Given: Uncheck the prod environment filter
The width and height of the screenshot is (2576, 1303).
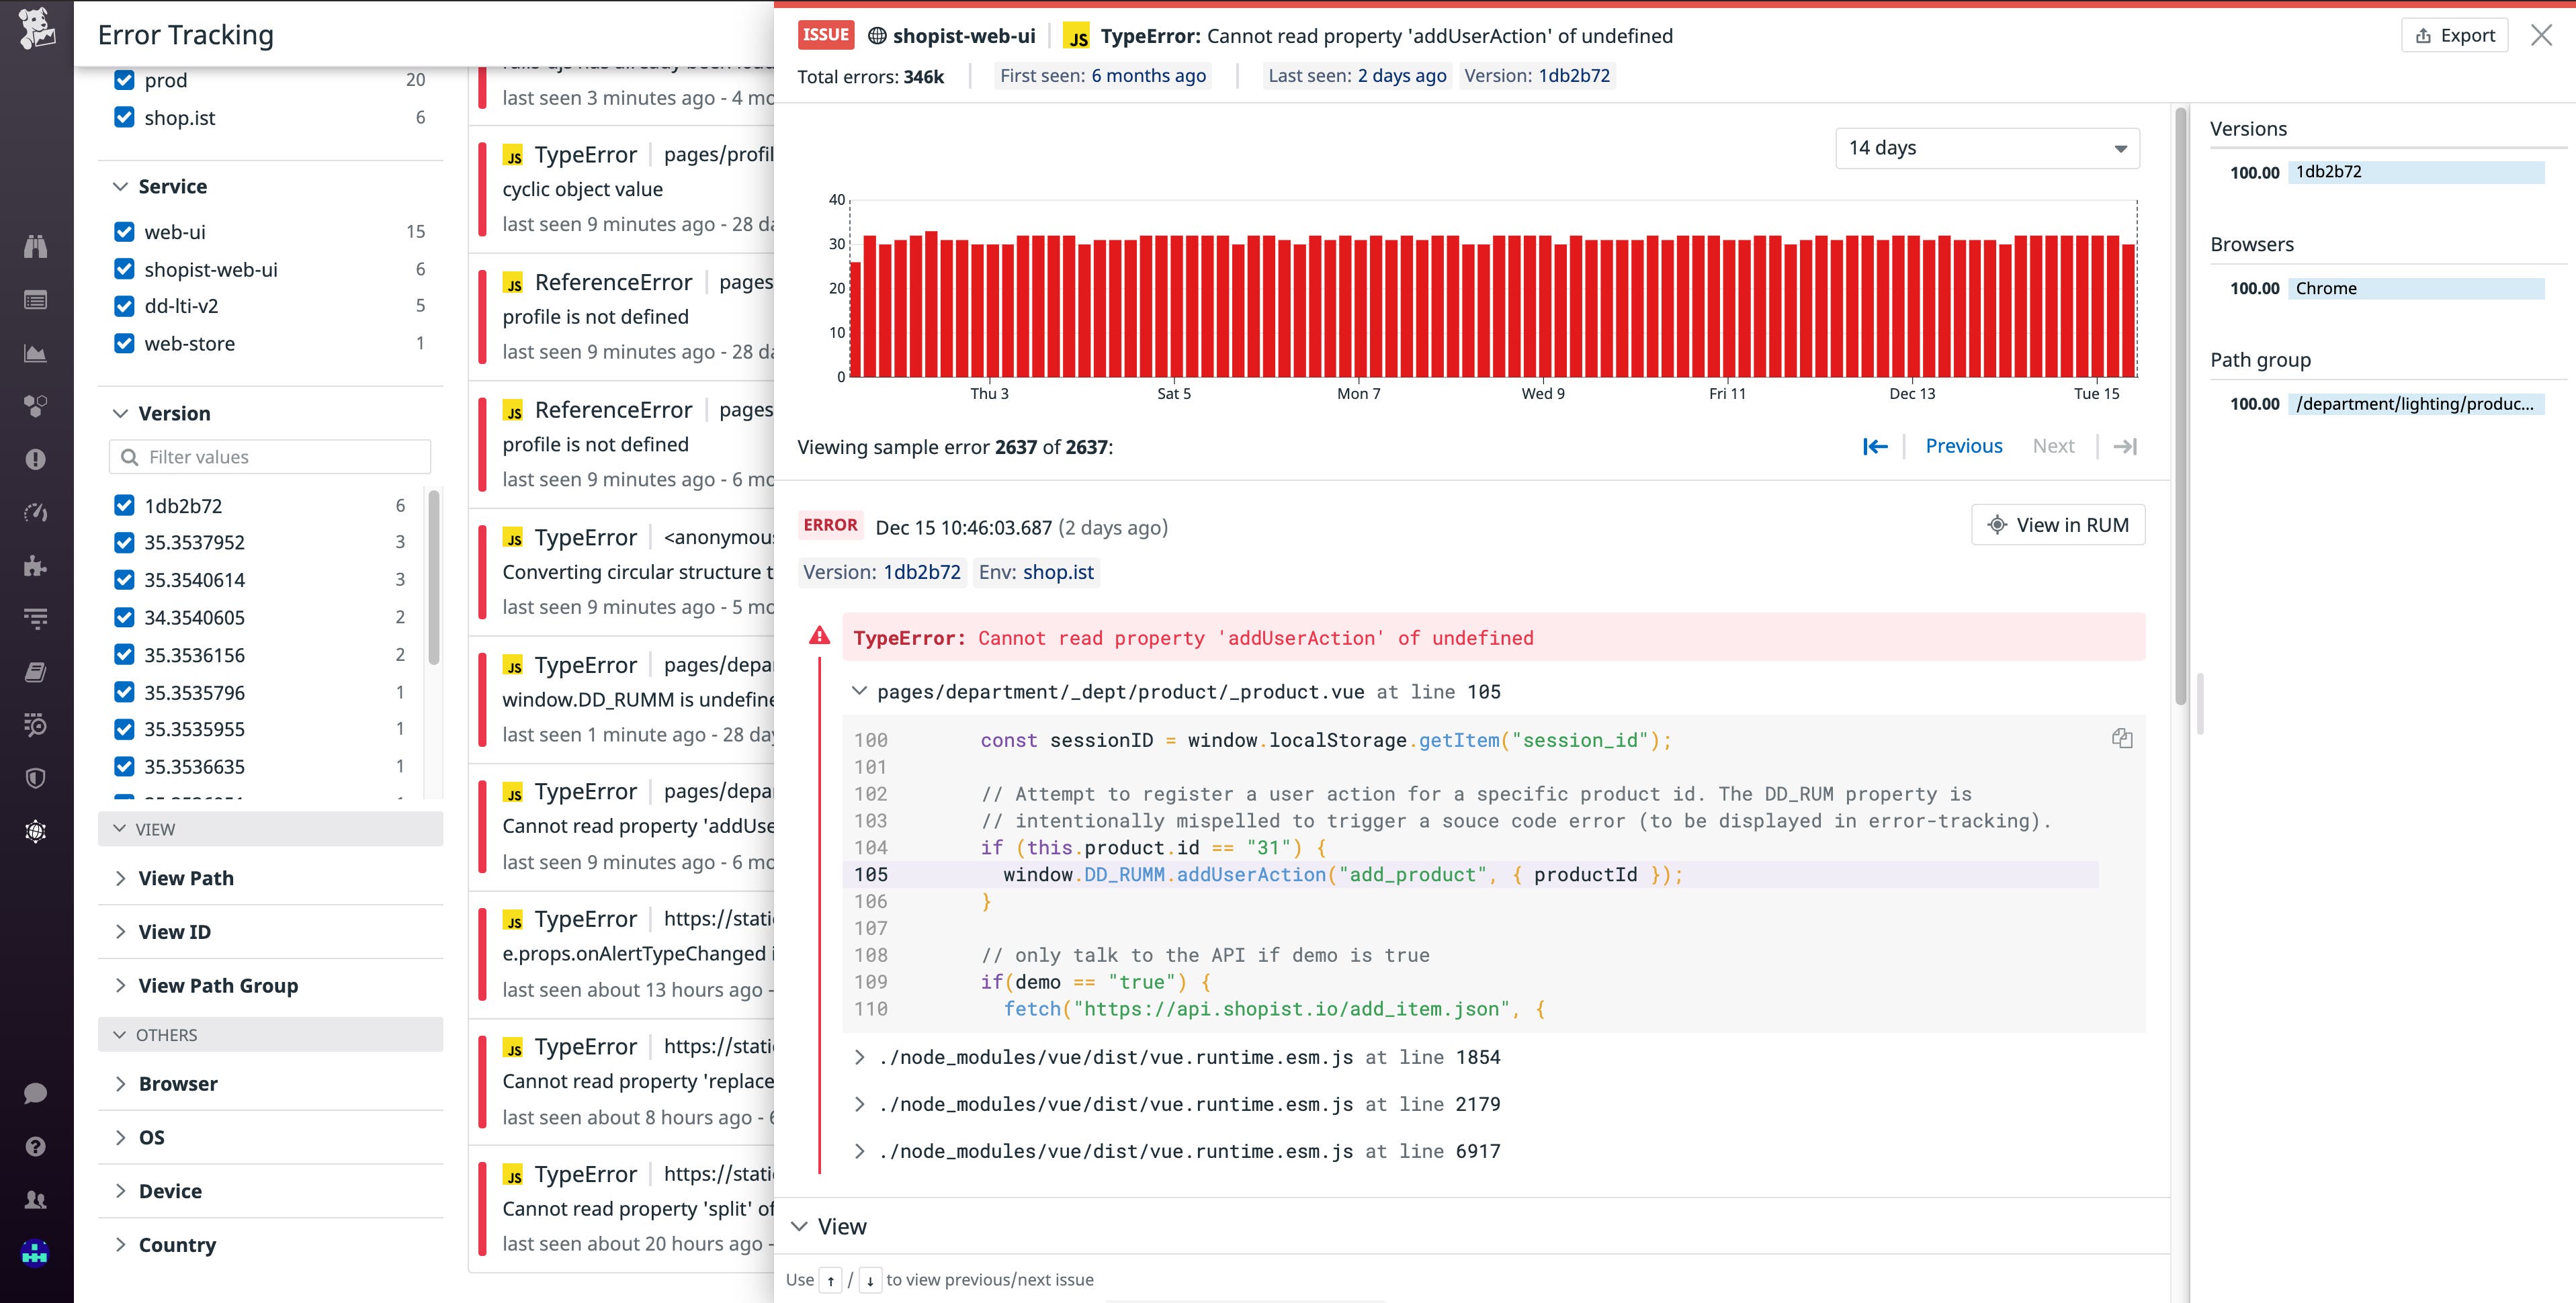Looking at the screenshot, I should 124,80.
